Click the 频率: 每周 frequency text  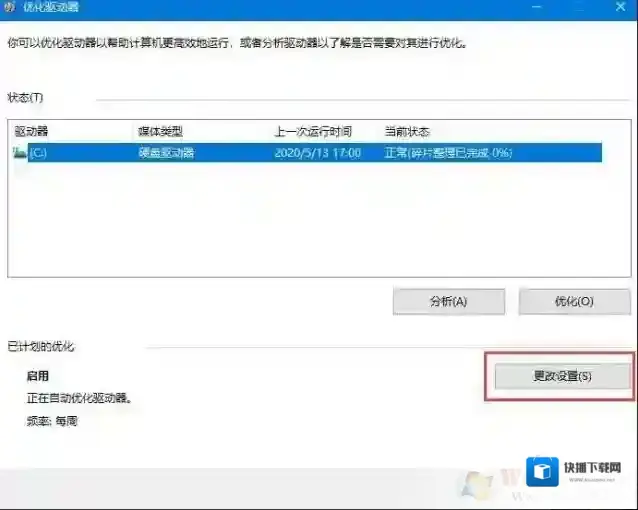click(x=52, y=421)
